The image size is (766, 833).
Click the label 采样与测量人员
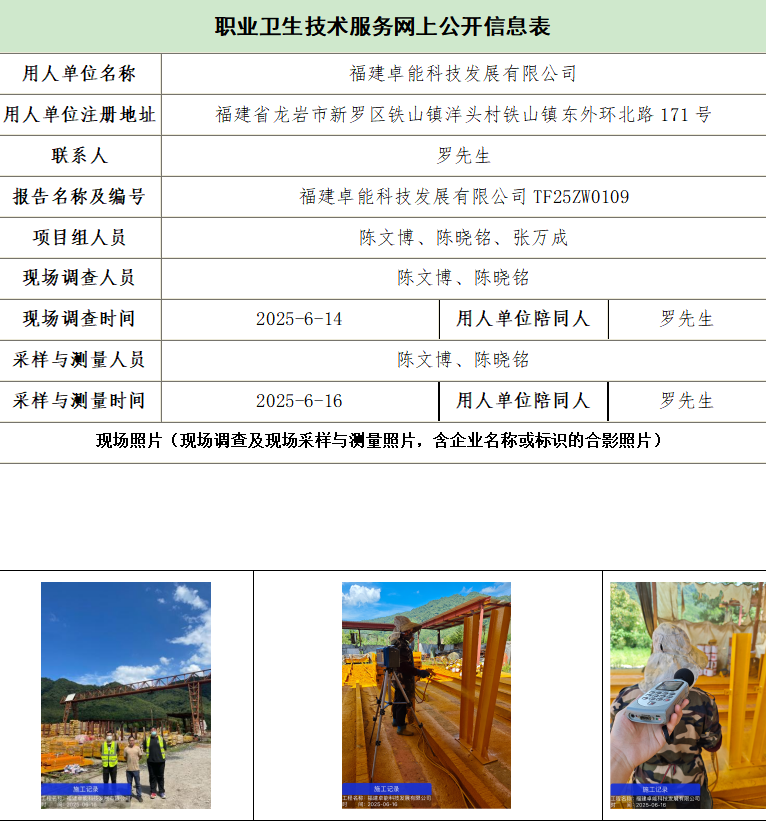pos(79,360)
